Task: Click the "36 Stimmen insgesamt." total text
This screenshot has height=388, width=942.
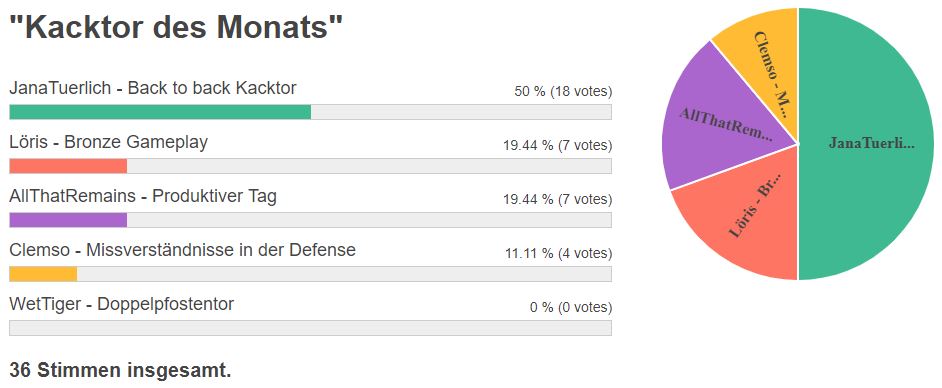Action: click(120, 371)
